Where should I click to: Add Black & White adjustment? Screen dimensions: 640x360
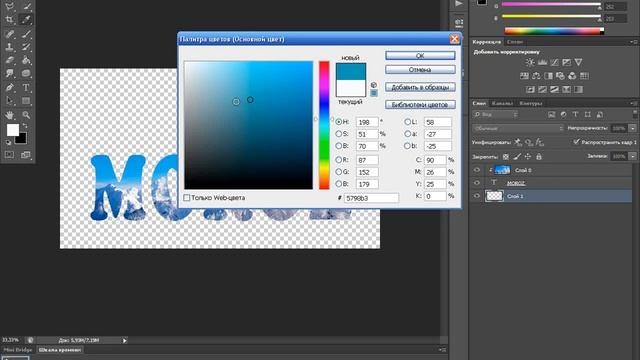pyautogui.click(x=548, y=76)
